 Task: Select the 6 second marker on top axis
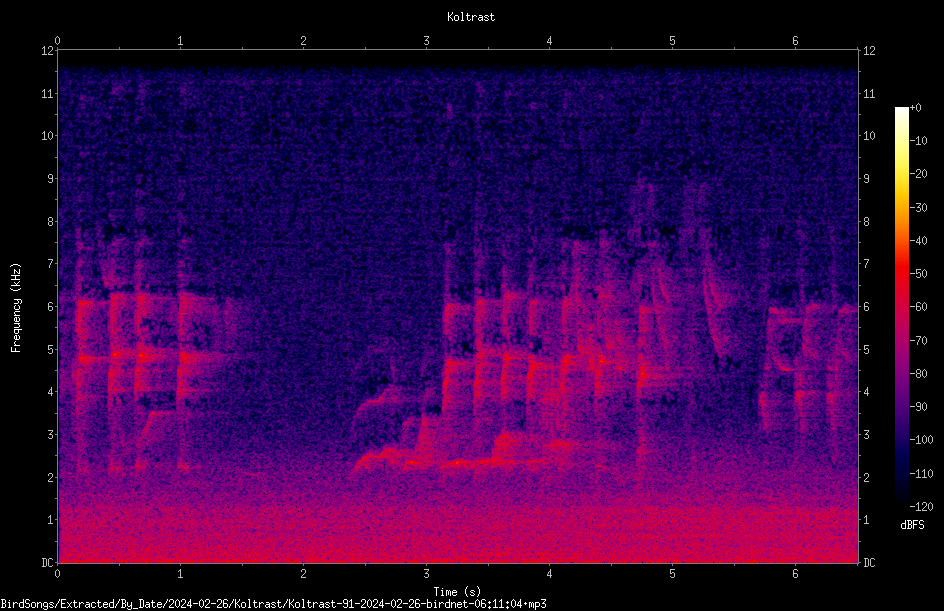coord(795,41)
